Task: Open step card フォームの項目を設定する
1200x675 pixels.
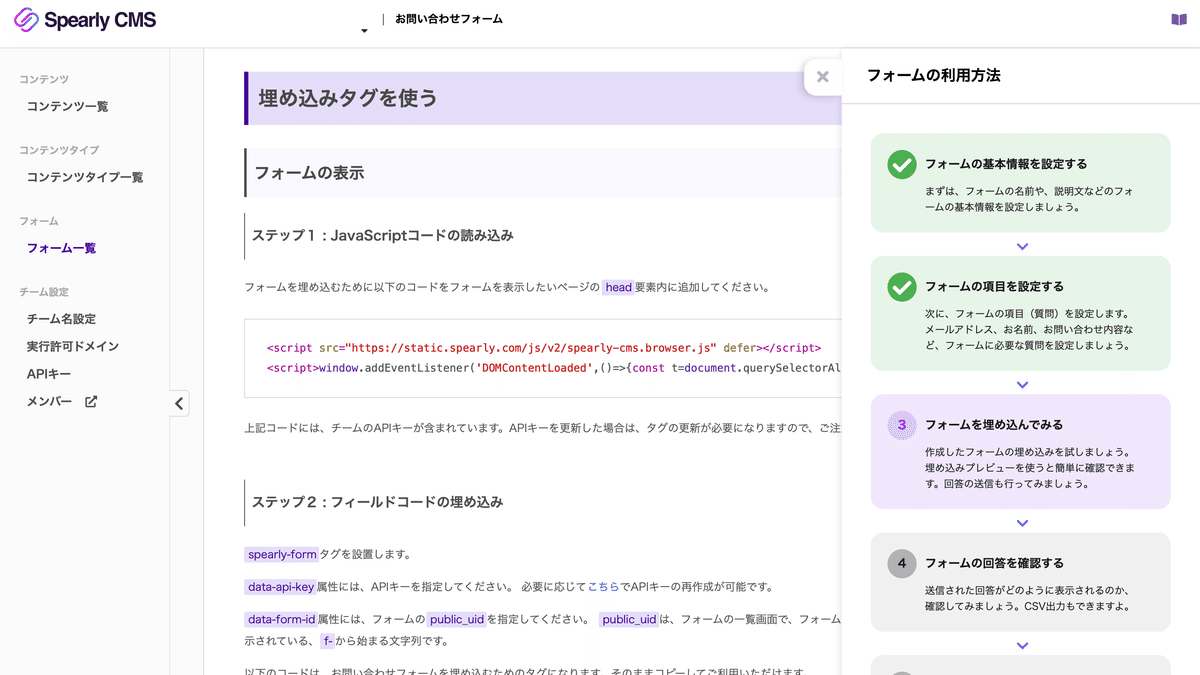Action: tap(1021, 313)
